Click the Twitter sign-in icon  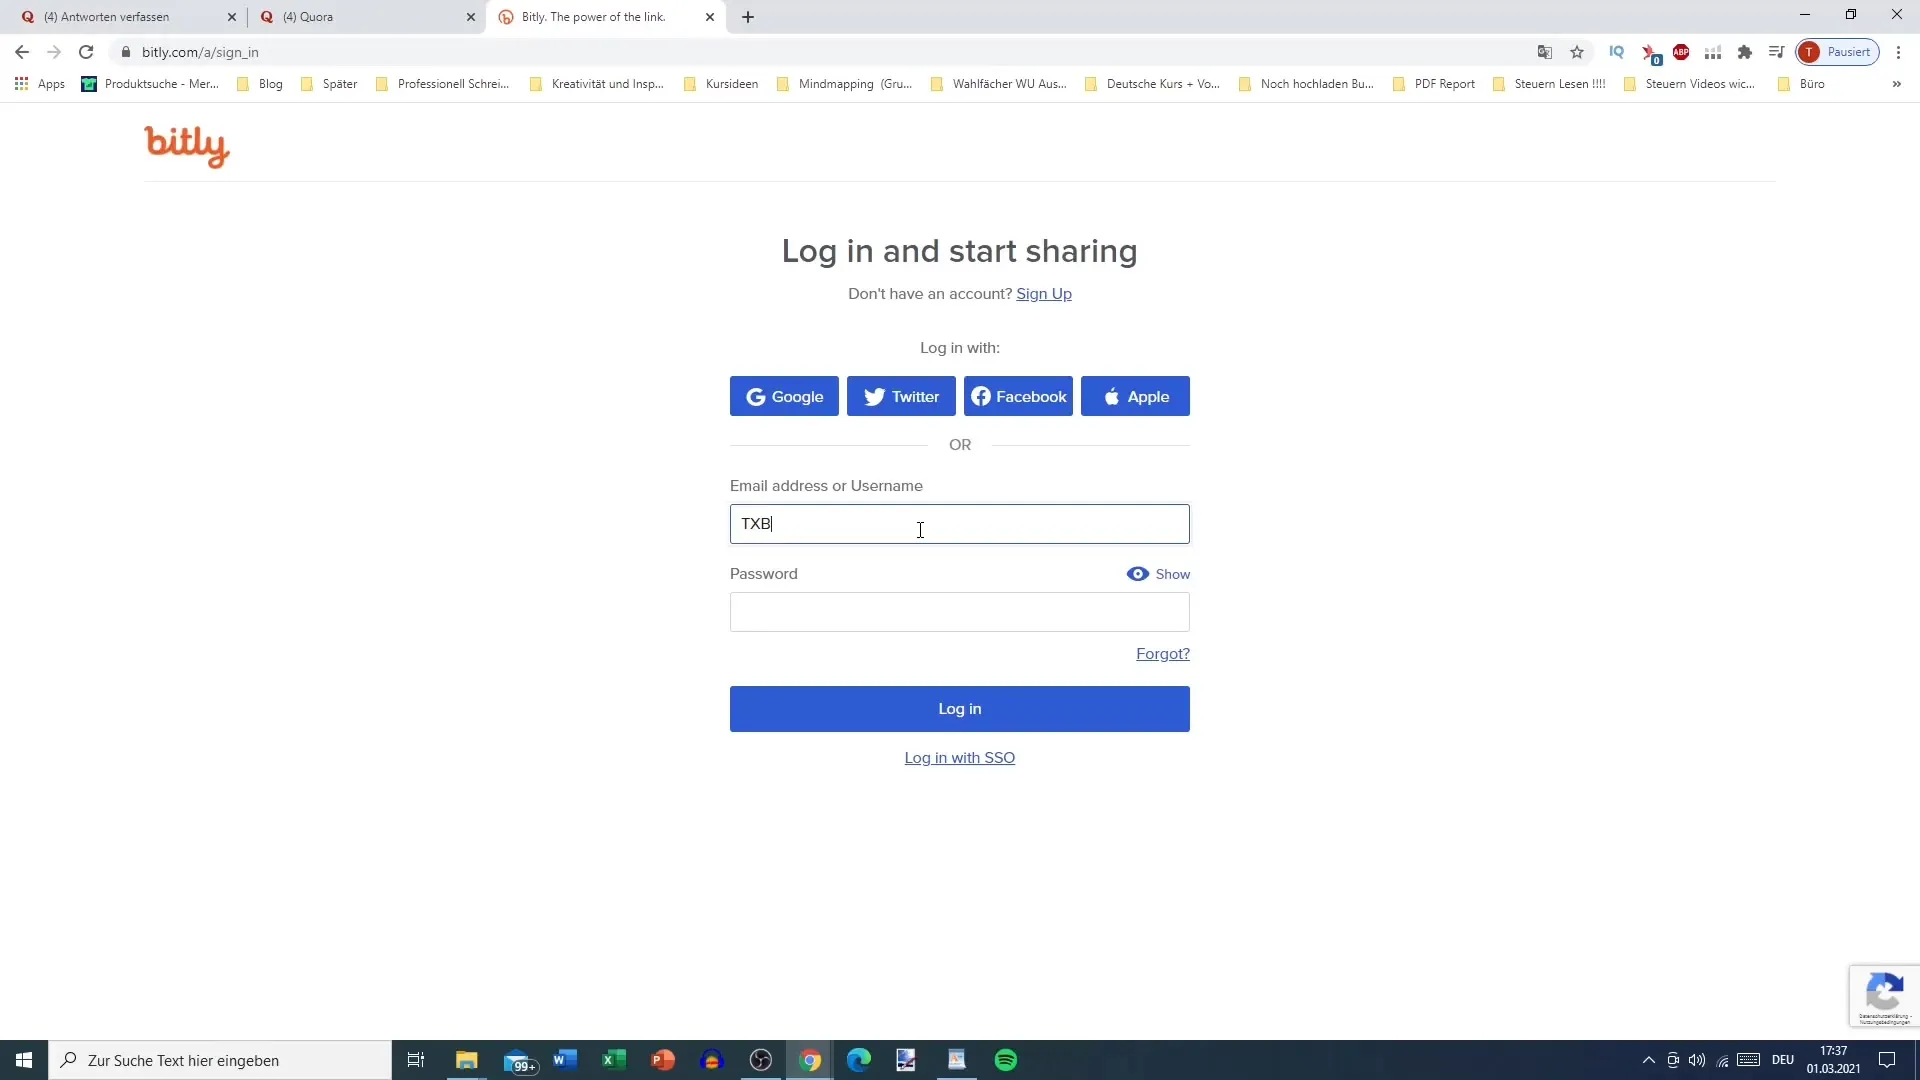tap(903, 397)
